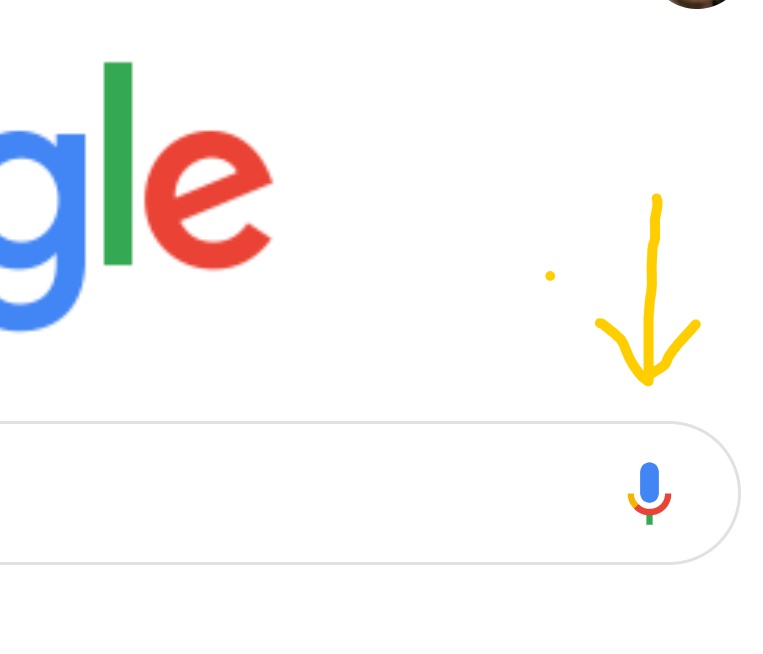Click the green letter l in logo
The height and width of the screenshot is (654, 763).
pyautogui.click(x=118, y=164)
